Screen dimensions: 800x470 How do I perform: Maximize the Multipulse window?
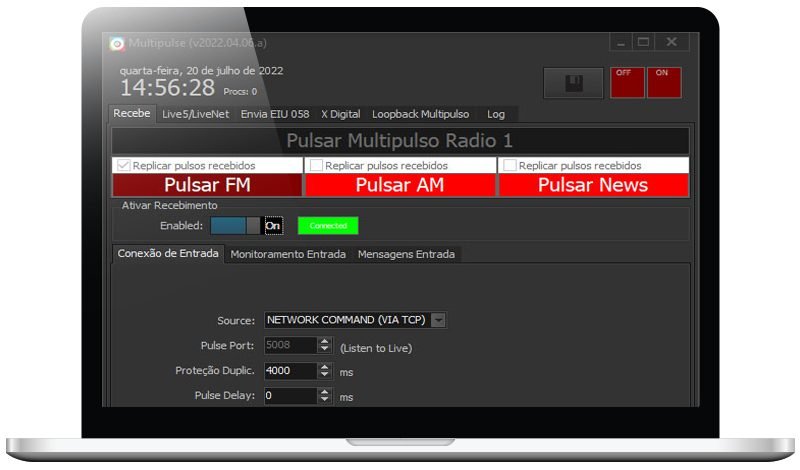point(643,42)
